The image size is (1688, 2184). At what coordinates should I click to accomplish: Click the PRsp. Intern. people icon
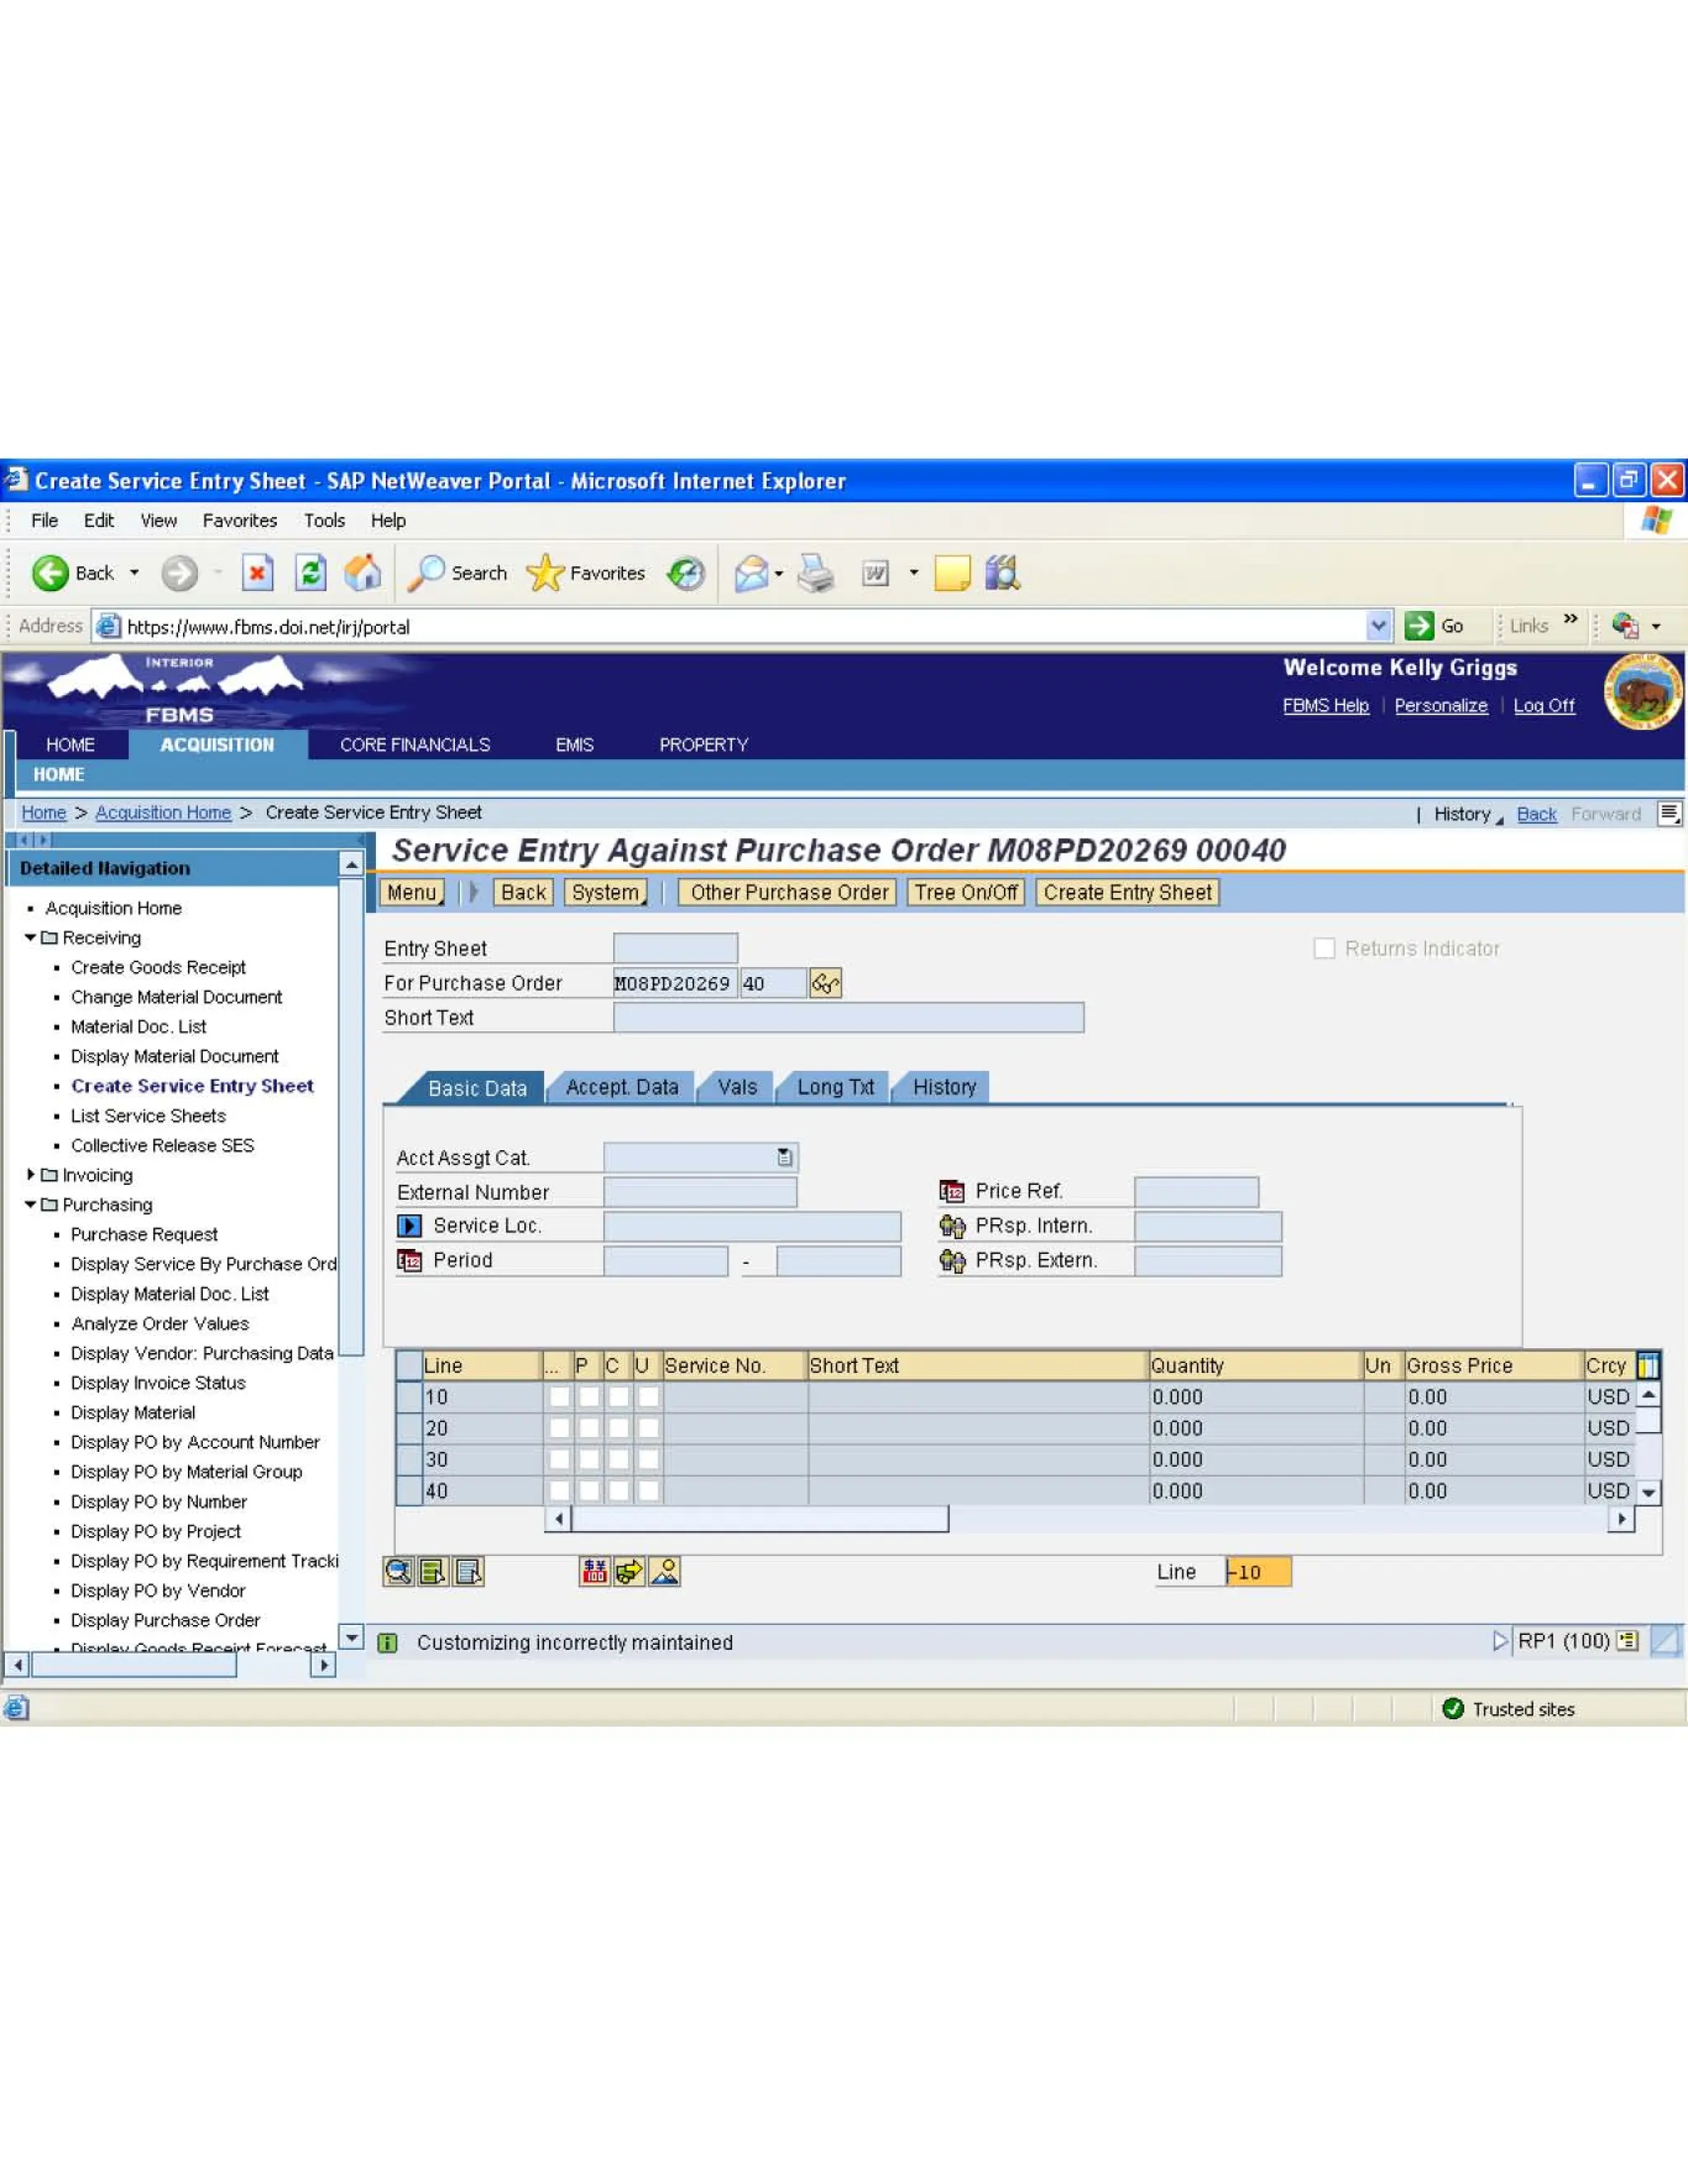(x=952, y=1226)
